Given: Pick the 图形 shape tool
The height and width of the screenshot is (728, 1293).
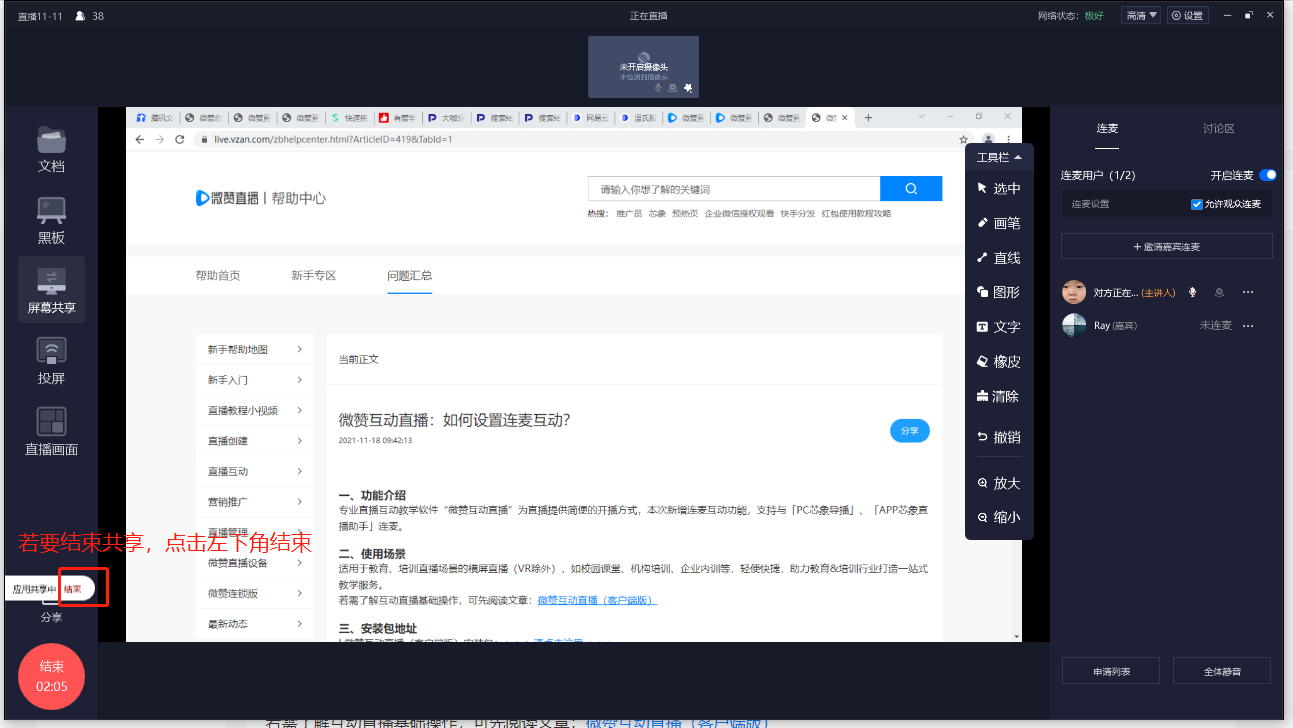Looking at the screenshot, I should coord(999,292).
